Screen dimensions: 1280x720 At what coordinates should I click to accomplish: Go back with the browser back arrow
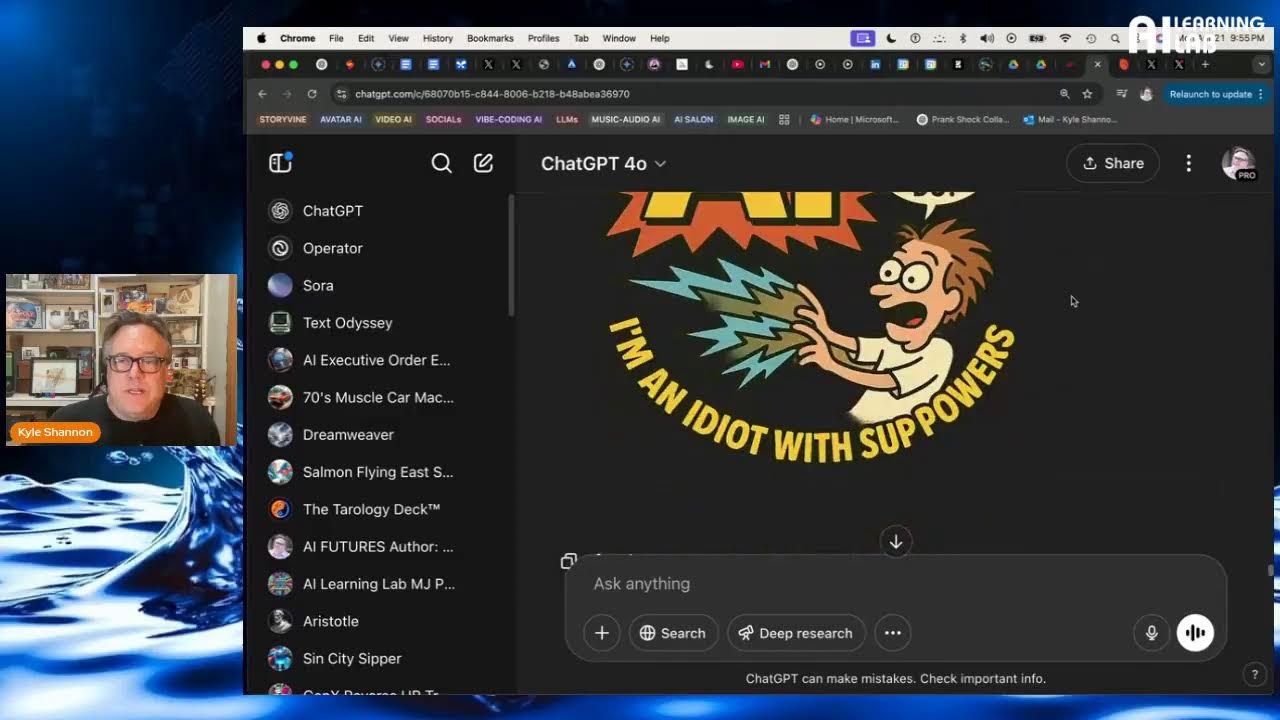tap(262, 94)
